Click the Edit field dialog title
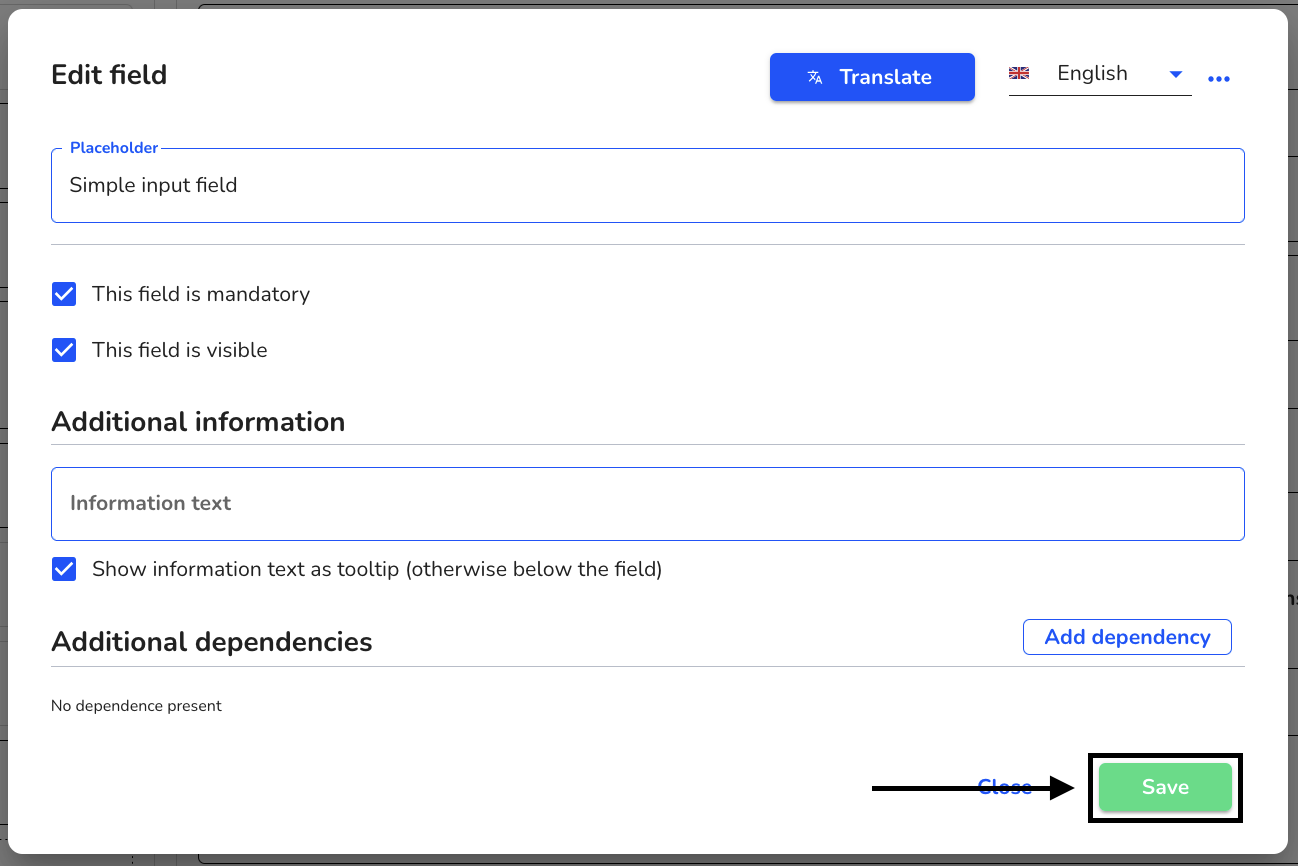This screenshot has height=866, width=1298. click(x=109, y=75)
